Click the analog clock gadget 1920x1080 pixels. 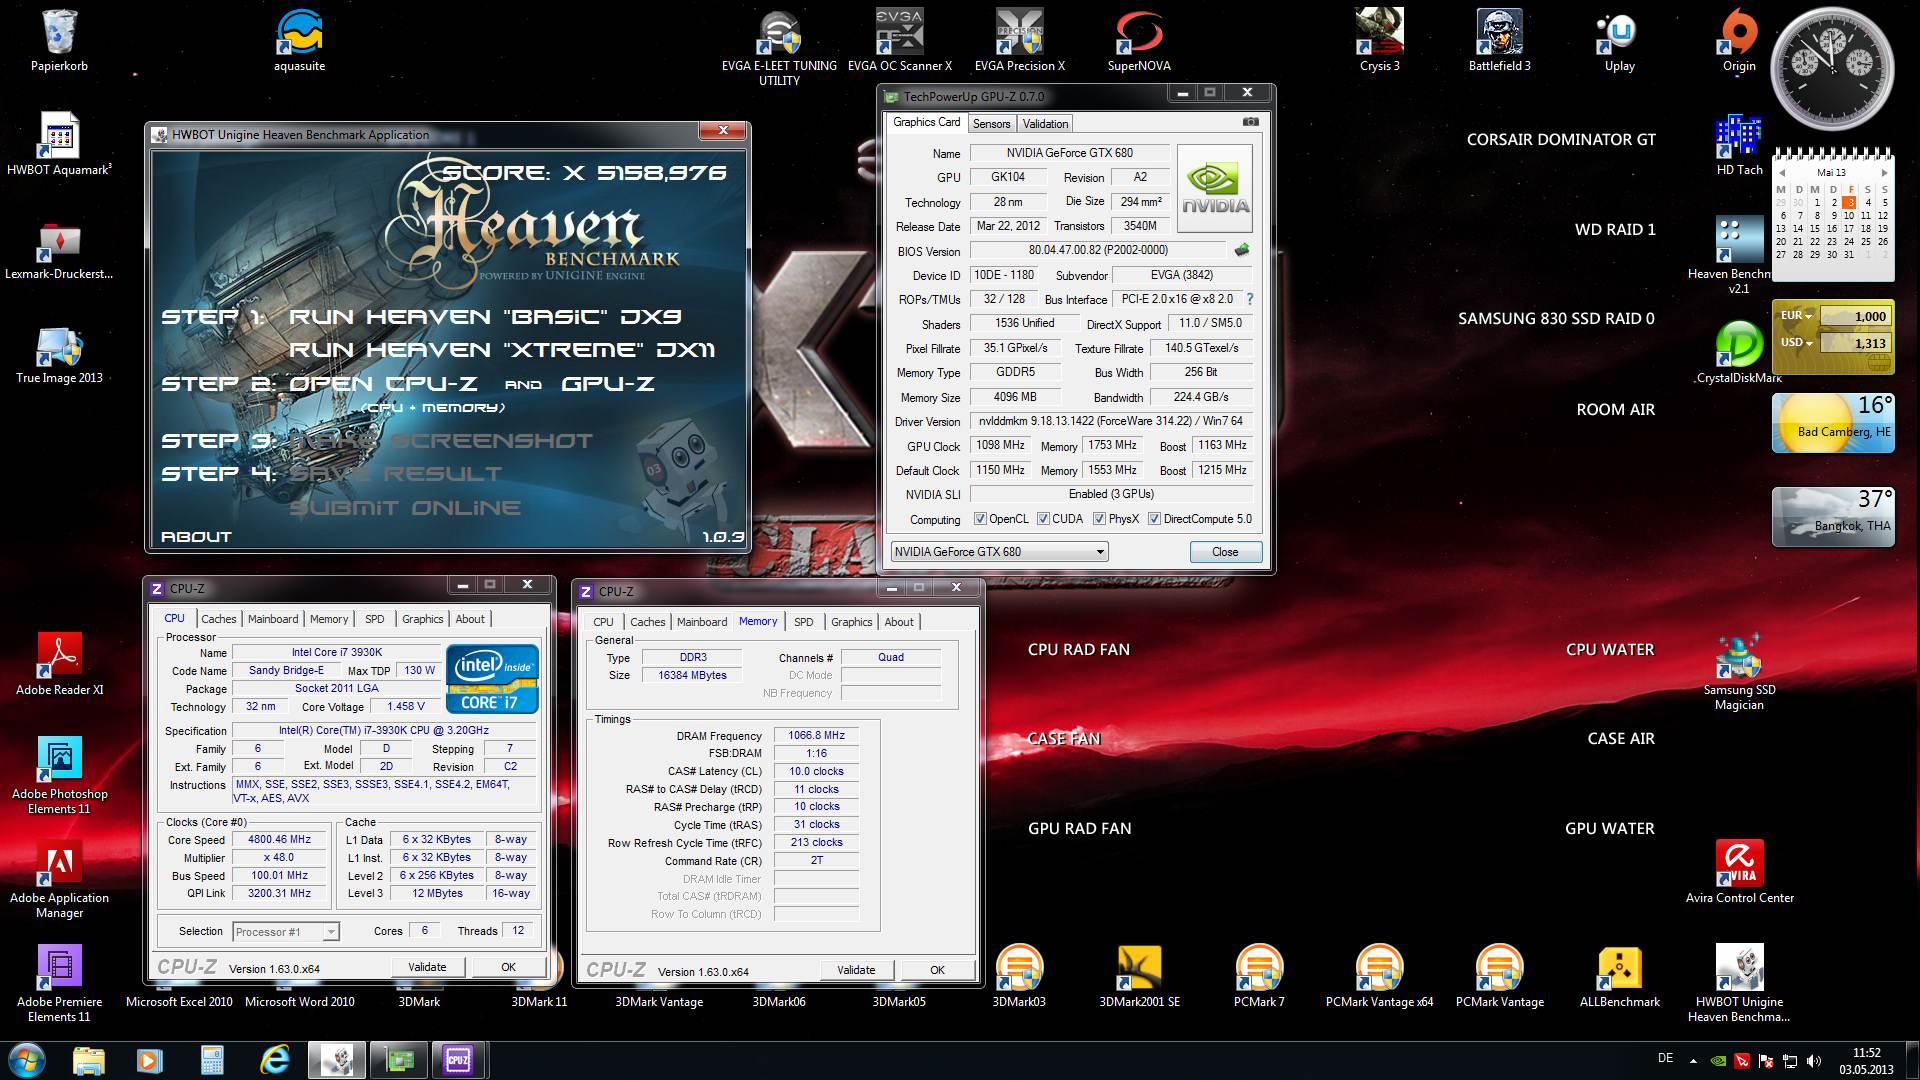pos(1832,70)
